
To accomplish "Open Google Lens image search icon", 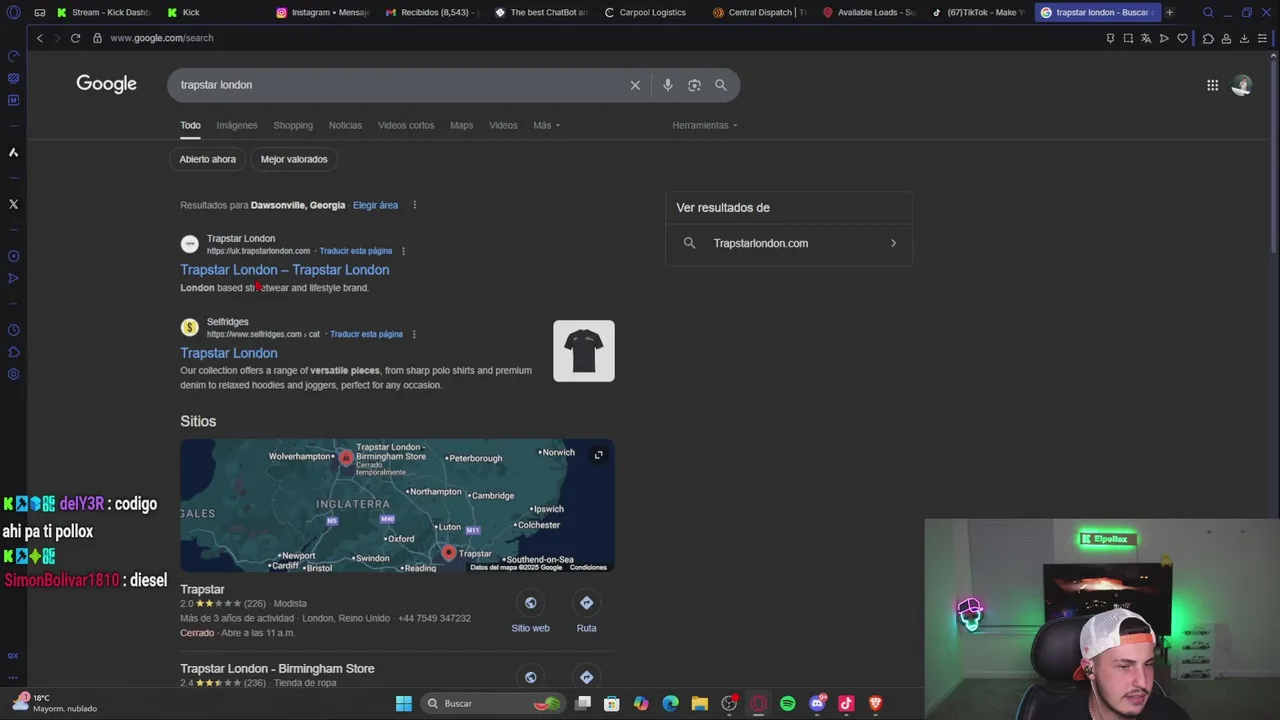I will pos(694,85).
